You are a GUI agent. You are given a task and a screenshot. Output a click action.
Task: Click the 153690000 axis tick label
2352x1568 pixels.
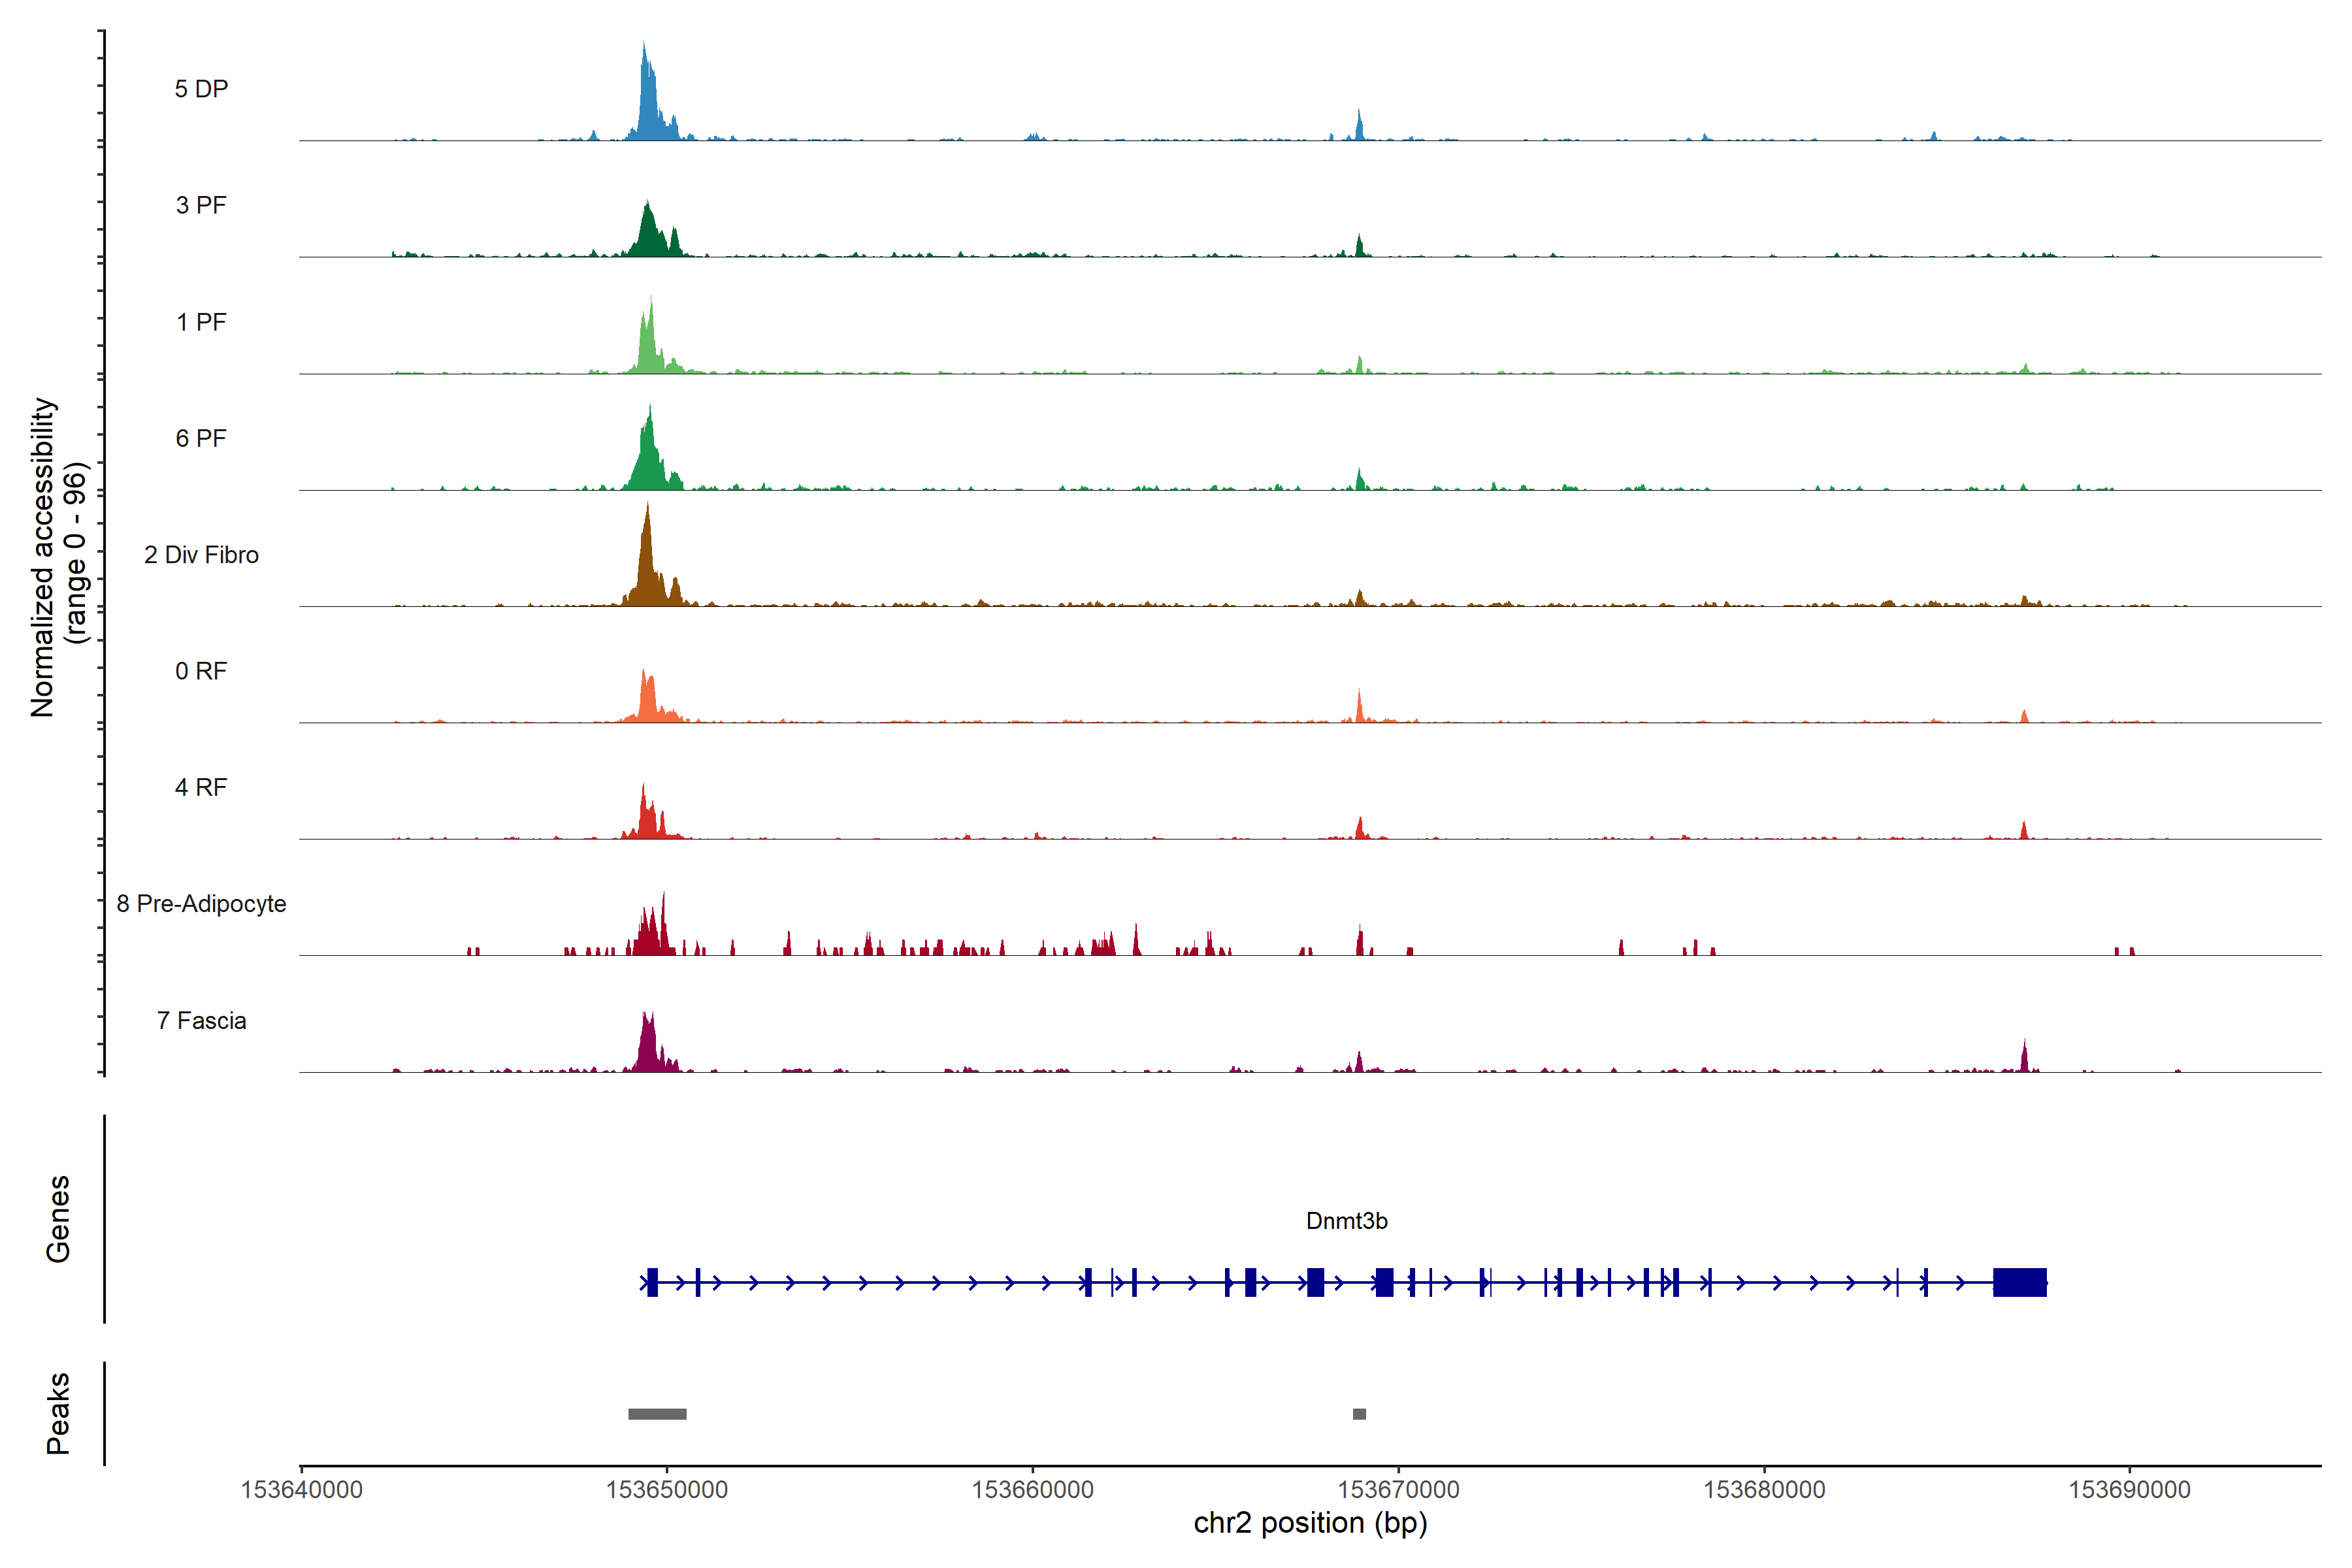(2129, 1490)
